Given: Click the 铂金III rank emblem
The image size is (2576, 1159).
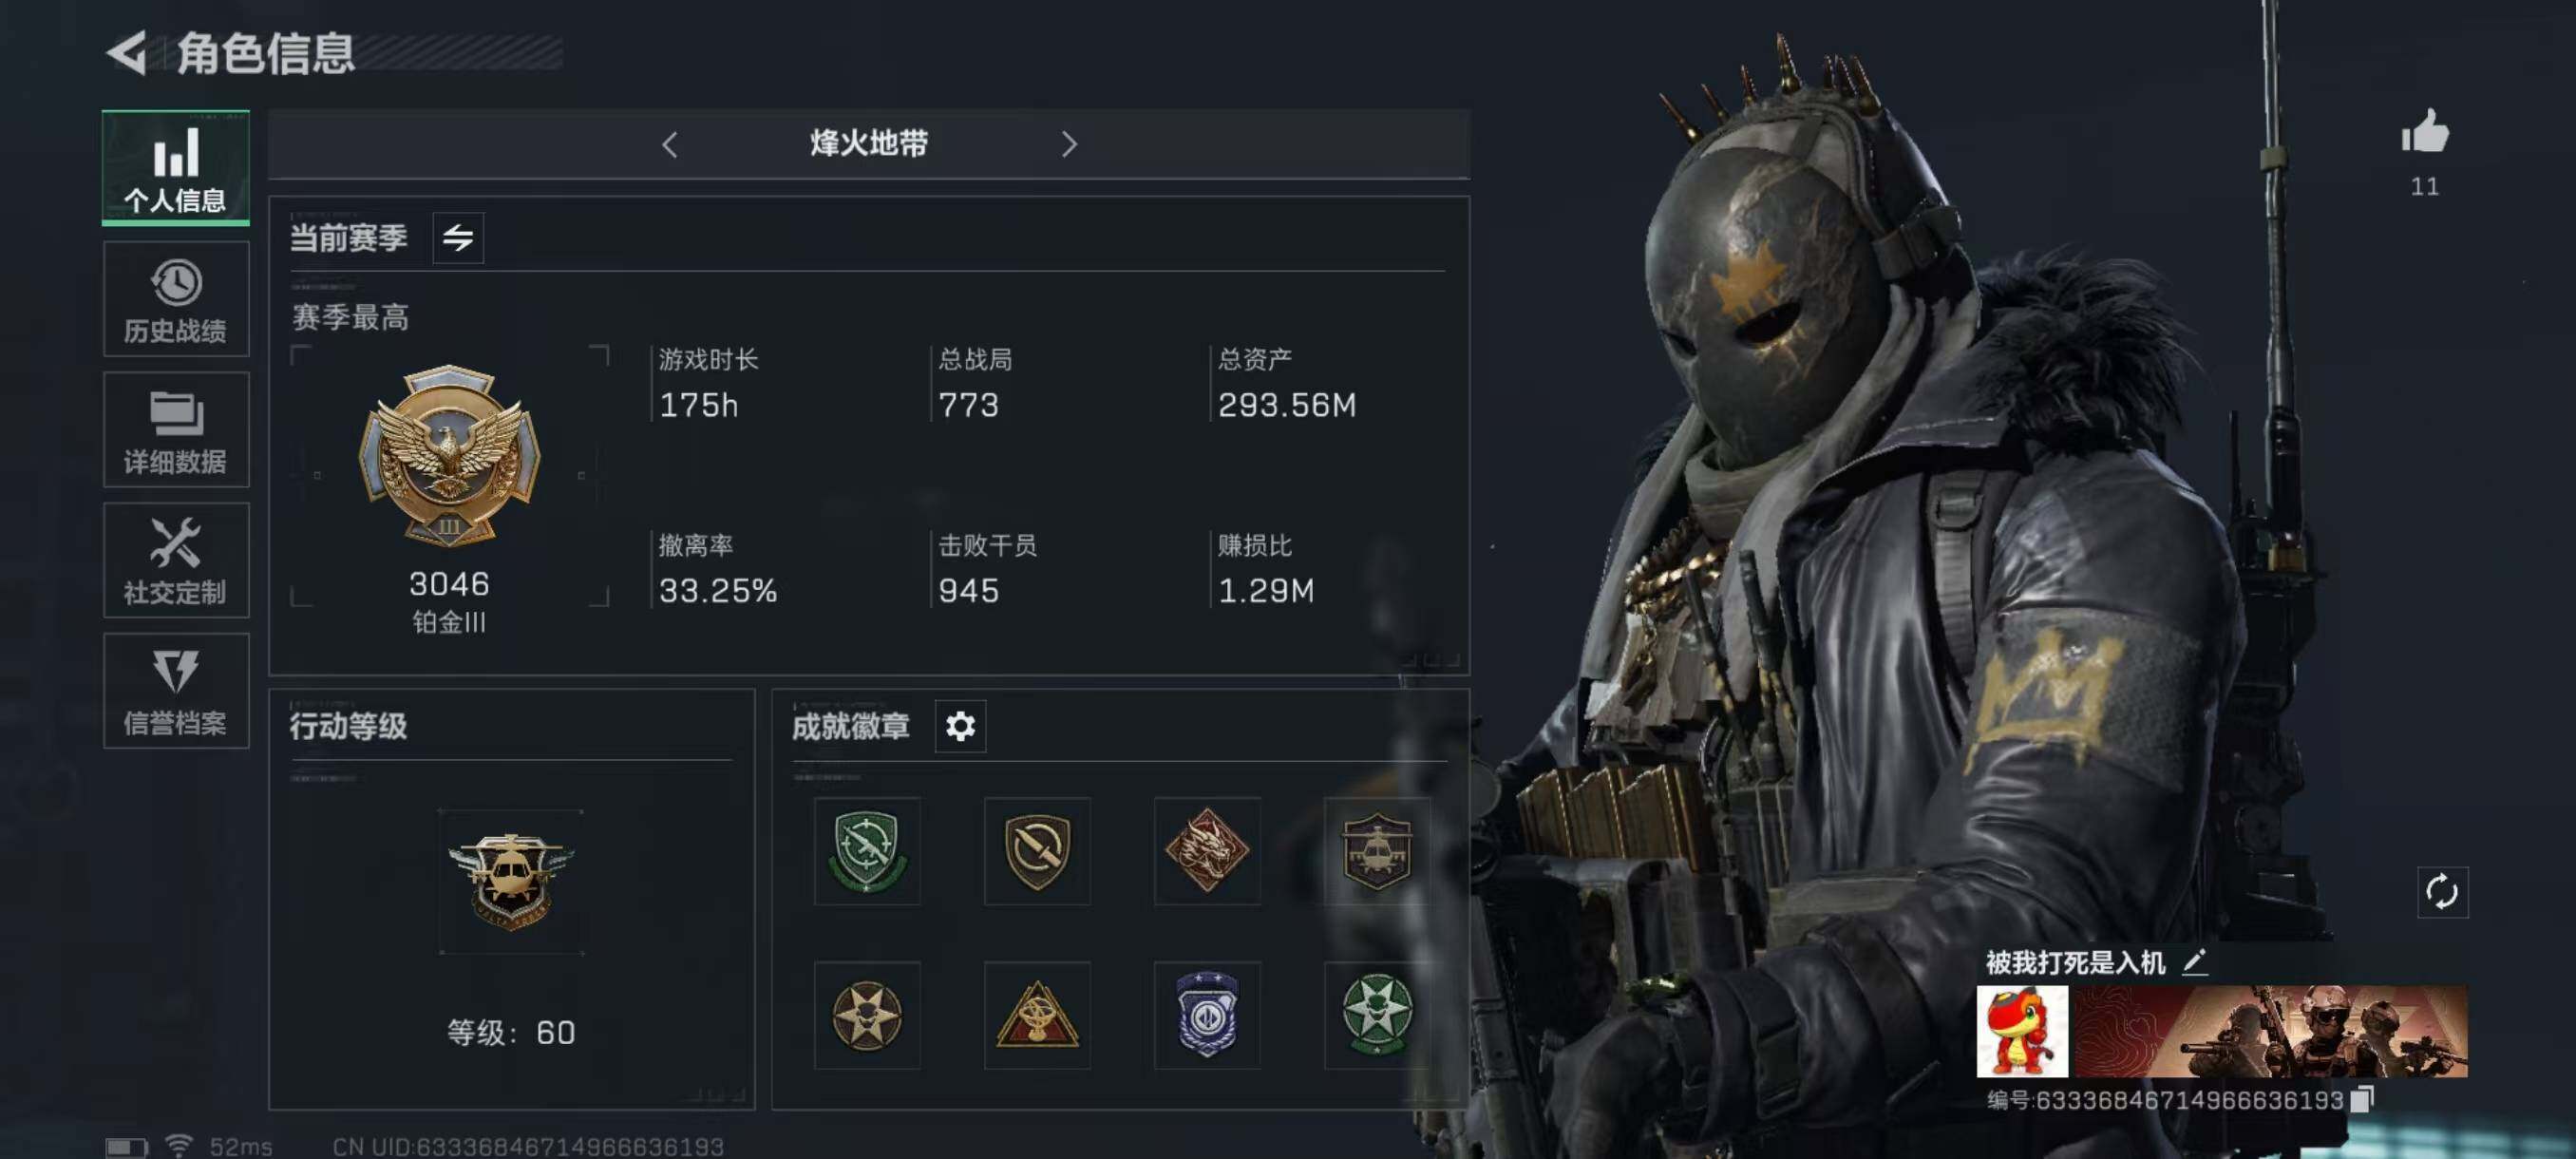Looking at the screenshot, I should click(449, 455).
